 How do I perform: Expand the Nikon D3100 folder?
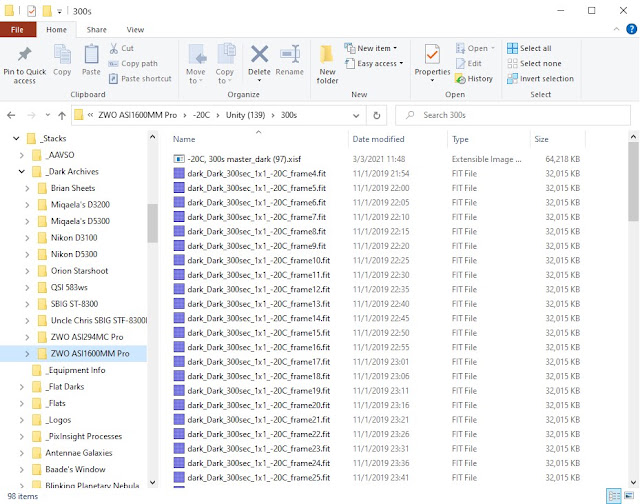point(27,238)
